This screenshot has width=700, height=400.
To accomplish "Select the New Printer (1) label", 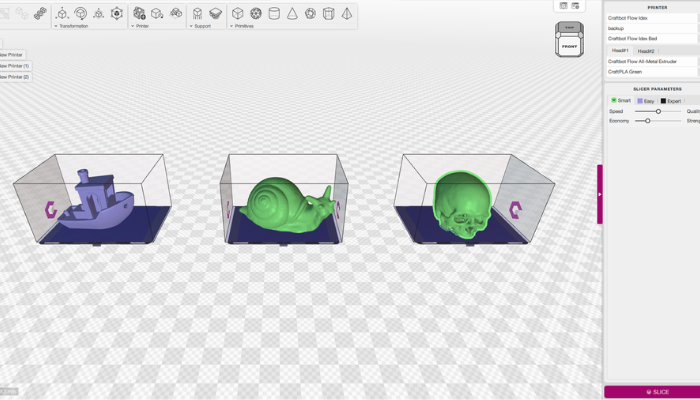I will point(14,66).
